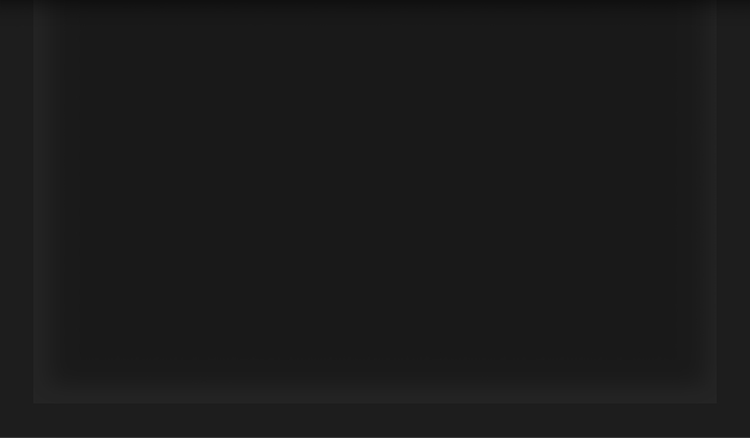Click the dark central panel area
The width and height of the screenshot is (750, 438).
click(375, 191)
